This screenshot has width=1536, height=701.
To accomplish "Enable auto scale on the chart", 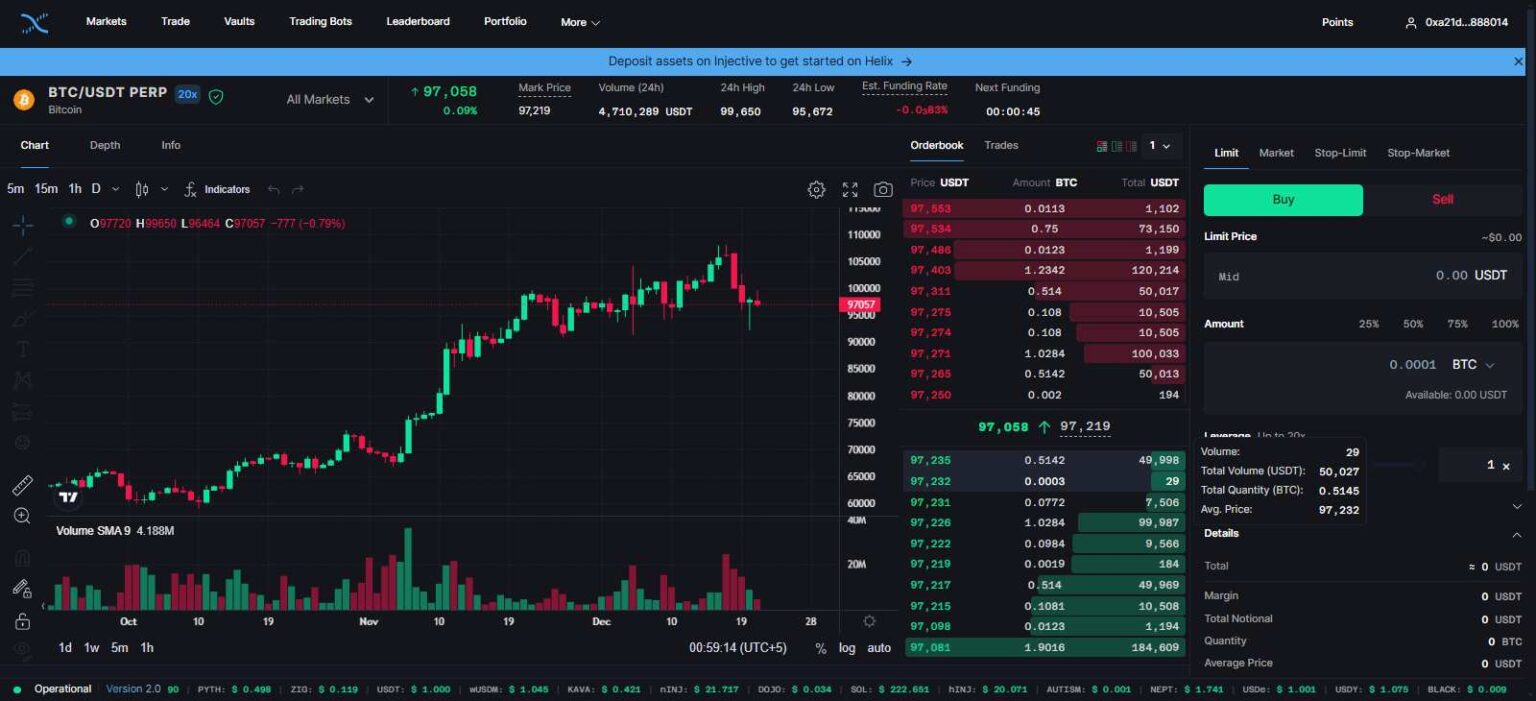I will [x=877, y=648].
